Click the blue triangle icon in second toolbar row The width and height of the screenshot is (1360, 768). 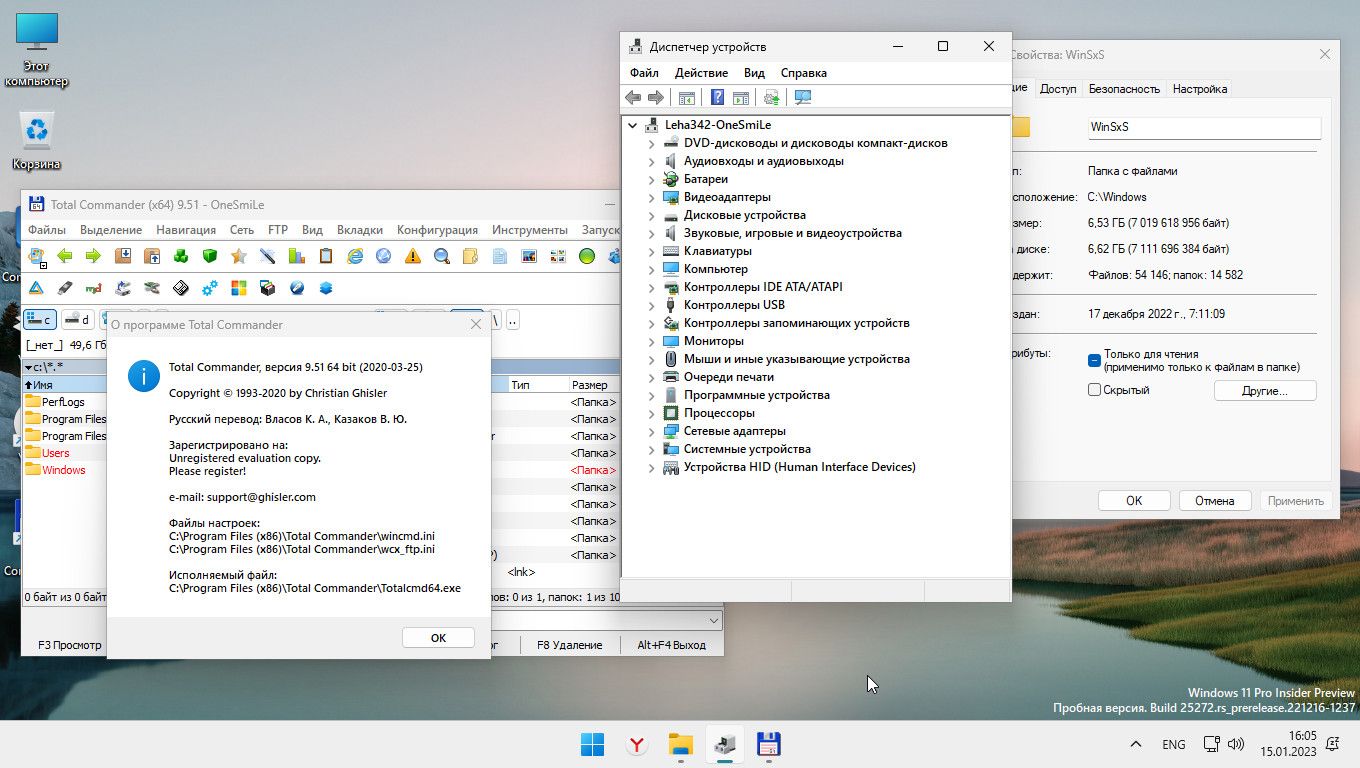coord(36,288)
